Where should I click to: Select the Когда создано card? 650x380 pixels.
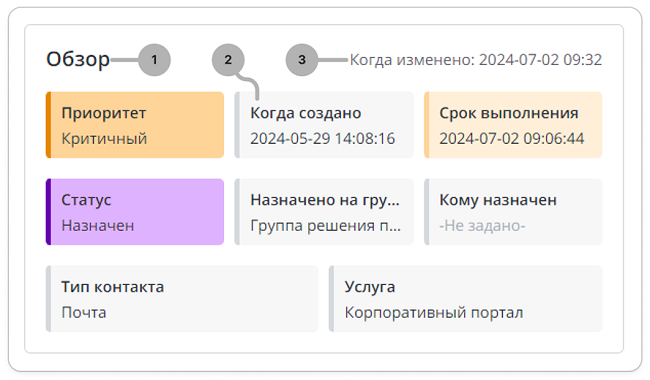324,125
